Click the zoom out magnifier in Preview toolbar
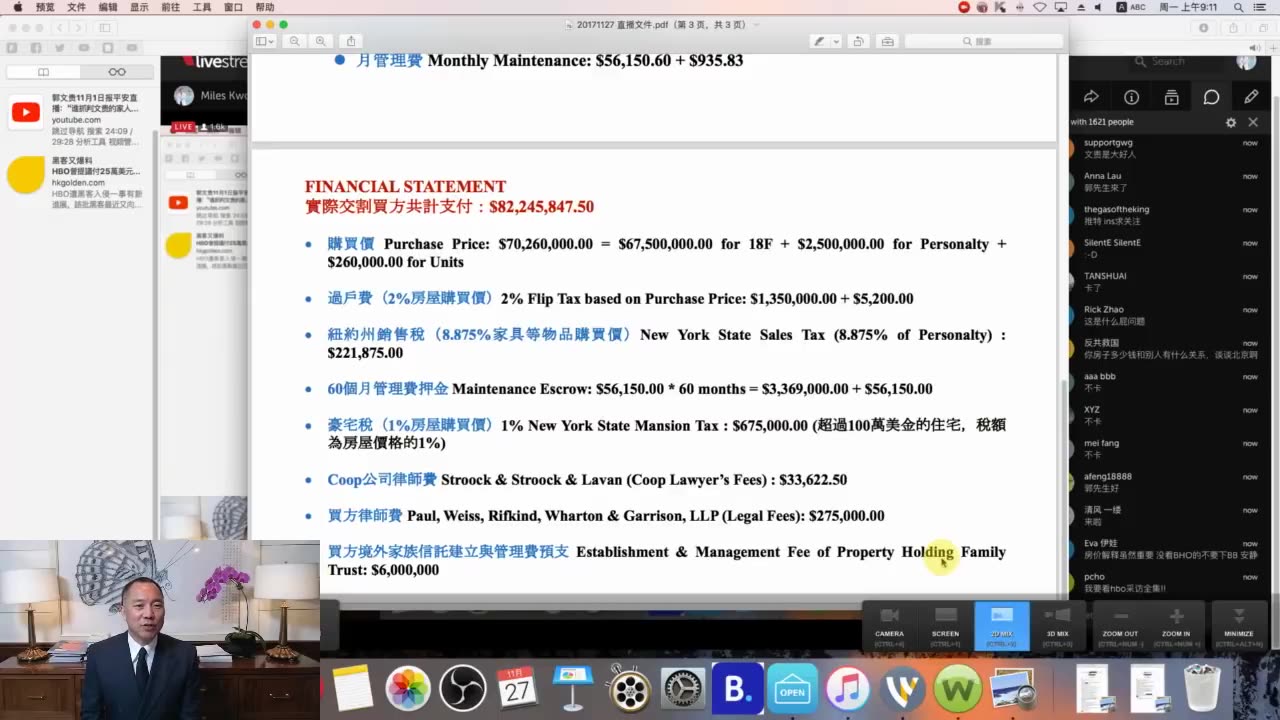The width and height of the screenshot is (1280, 720). [294, 41]
